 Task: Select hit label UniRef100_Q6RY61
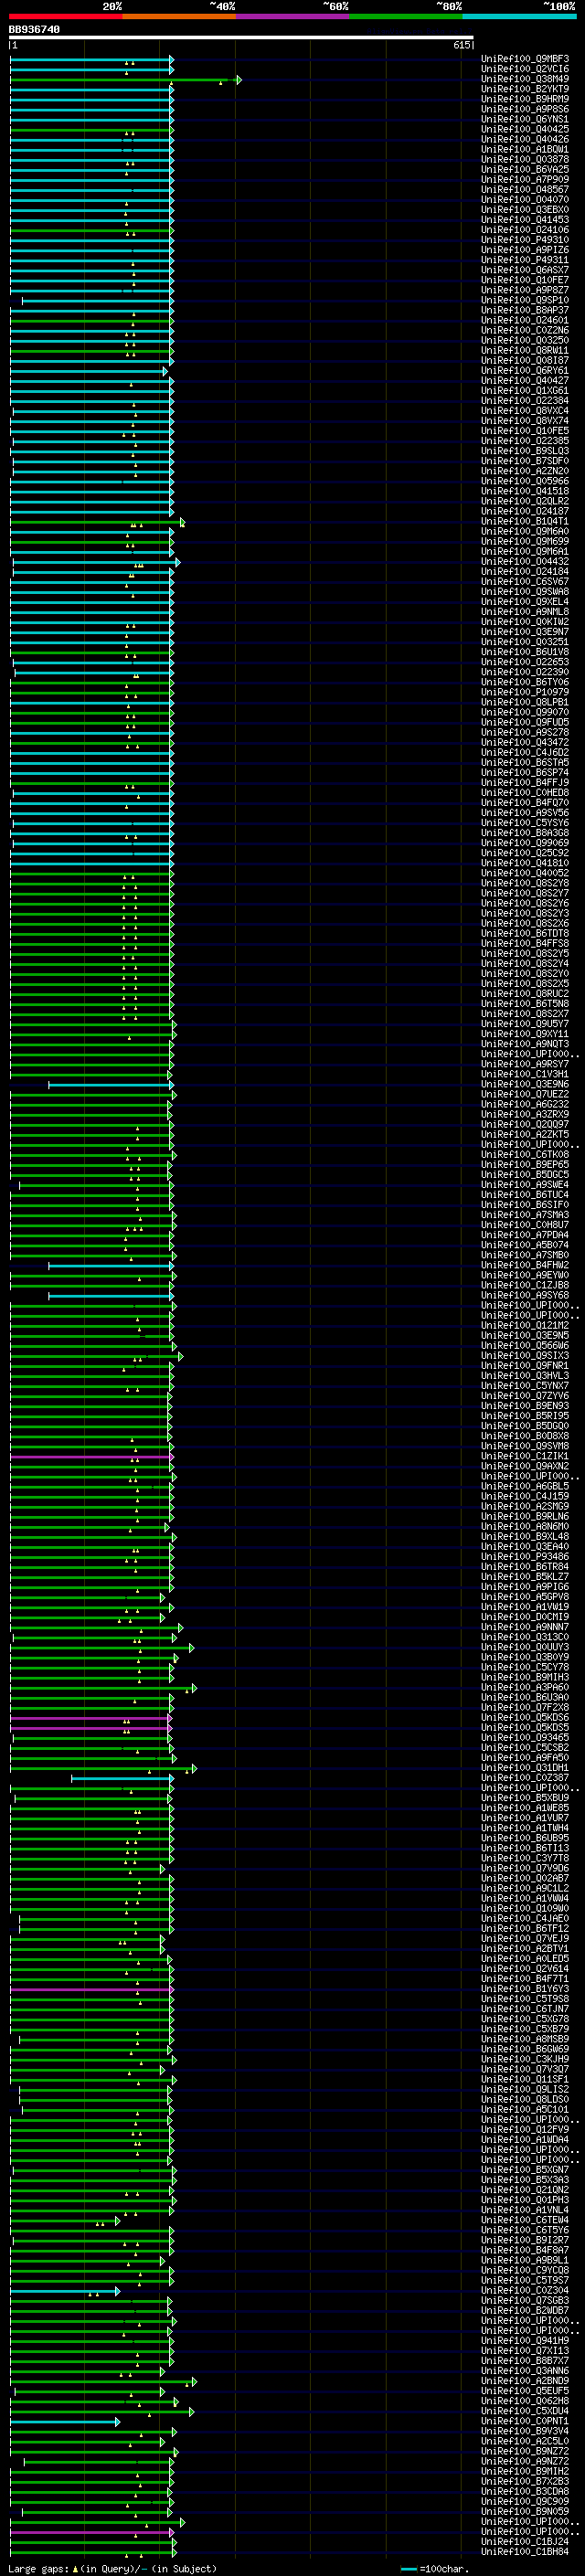coord(525,371)
